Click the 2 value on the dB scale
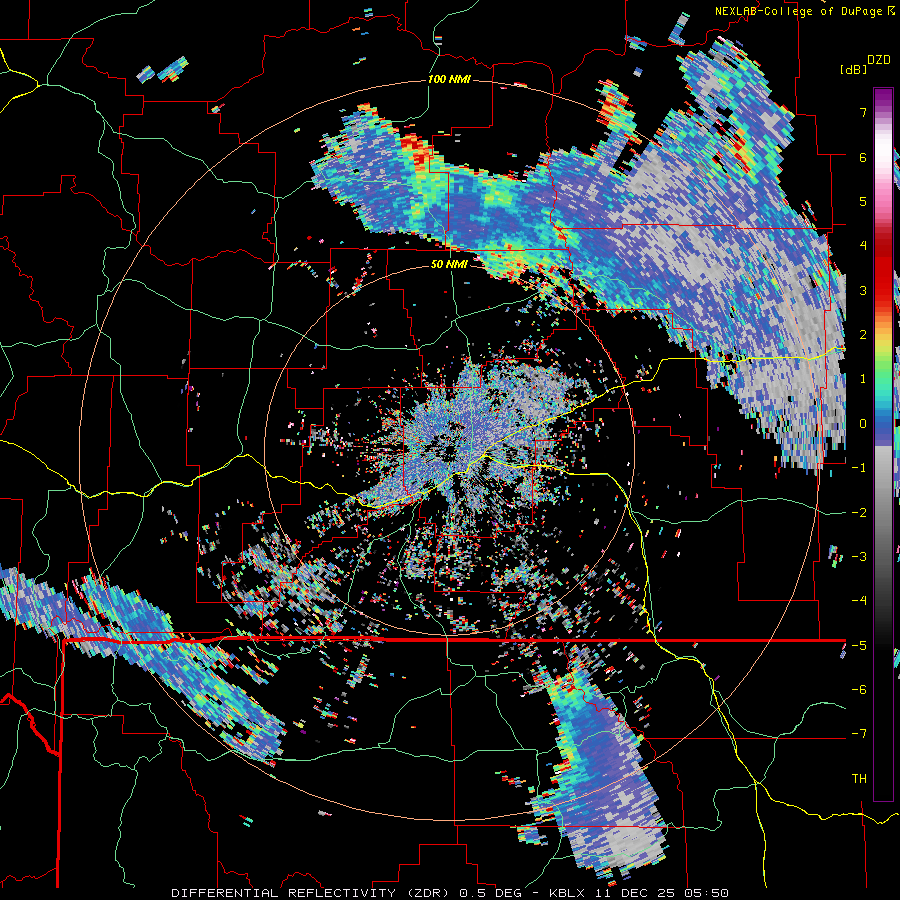Viewport: 900px width, 900px height. [863, 335]
